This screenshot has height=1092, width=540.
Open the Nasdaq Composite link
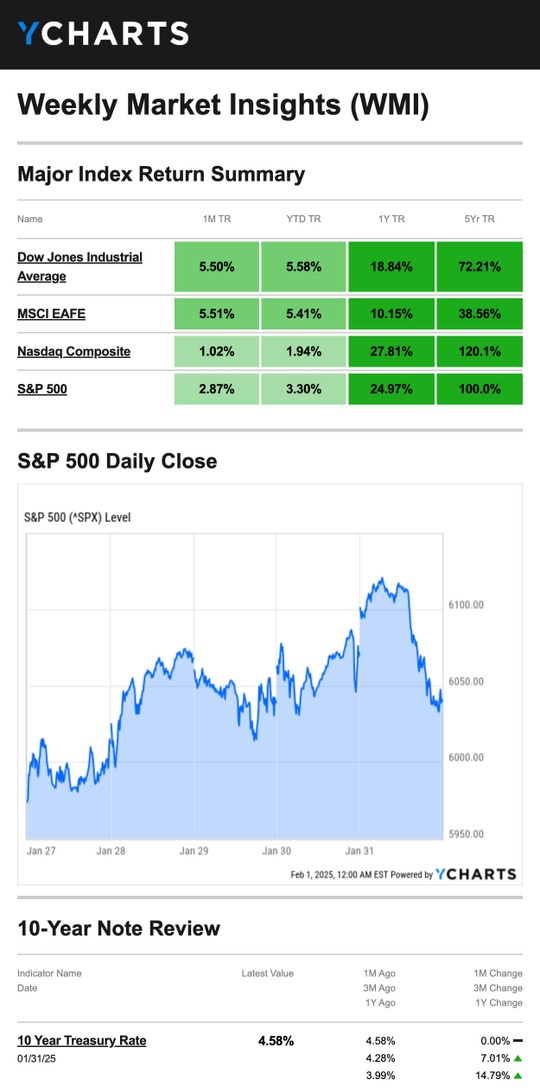pos(74,351)
